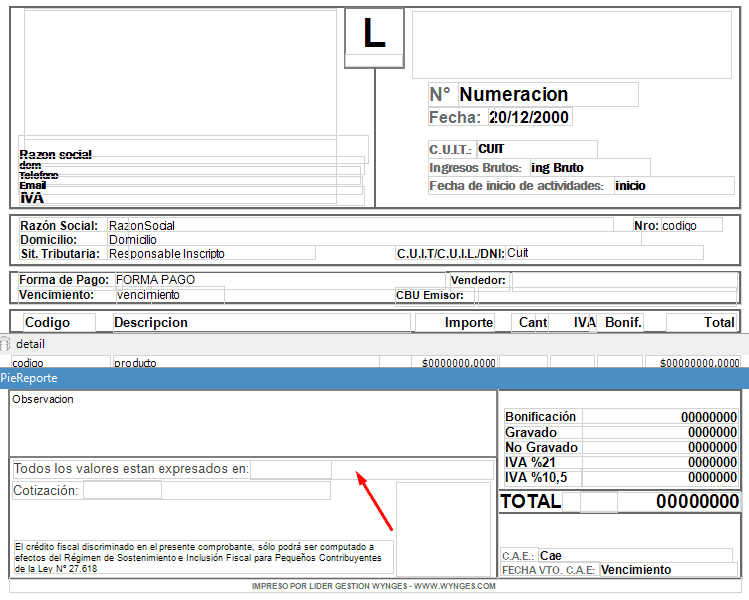Click the detail band icon
Screen dimensions: 749x600
(x=4, y=344)
